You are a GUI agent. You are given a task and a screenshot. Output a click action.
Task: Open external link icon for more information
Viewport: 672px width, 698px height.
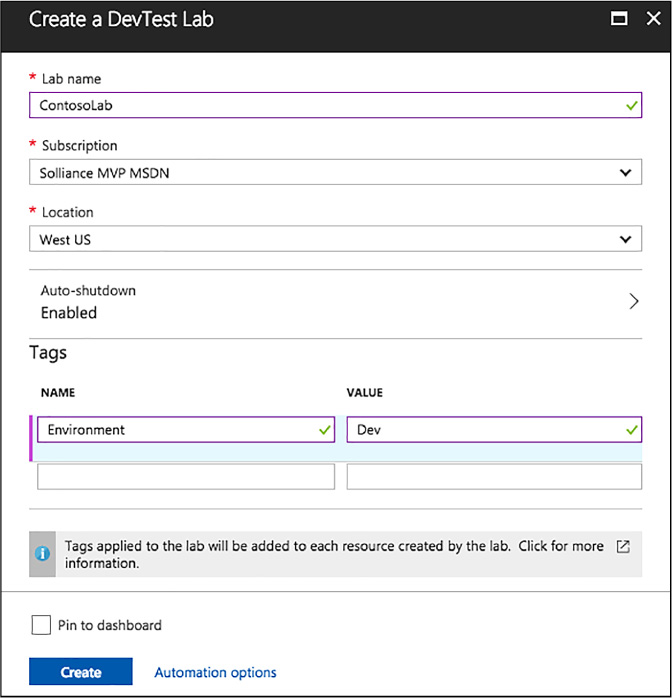coord(623,546)
